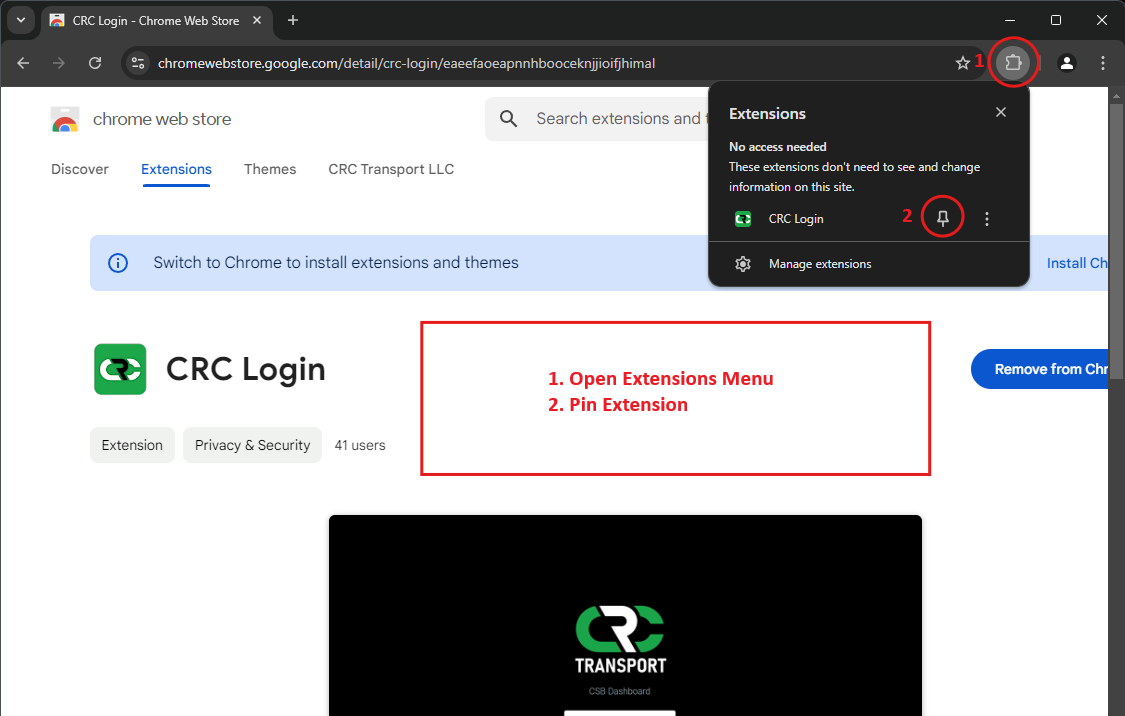
Task: Go back to previous page
Action: tap(23, 63)
